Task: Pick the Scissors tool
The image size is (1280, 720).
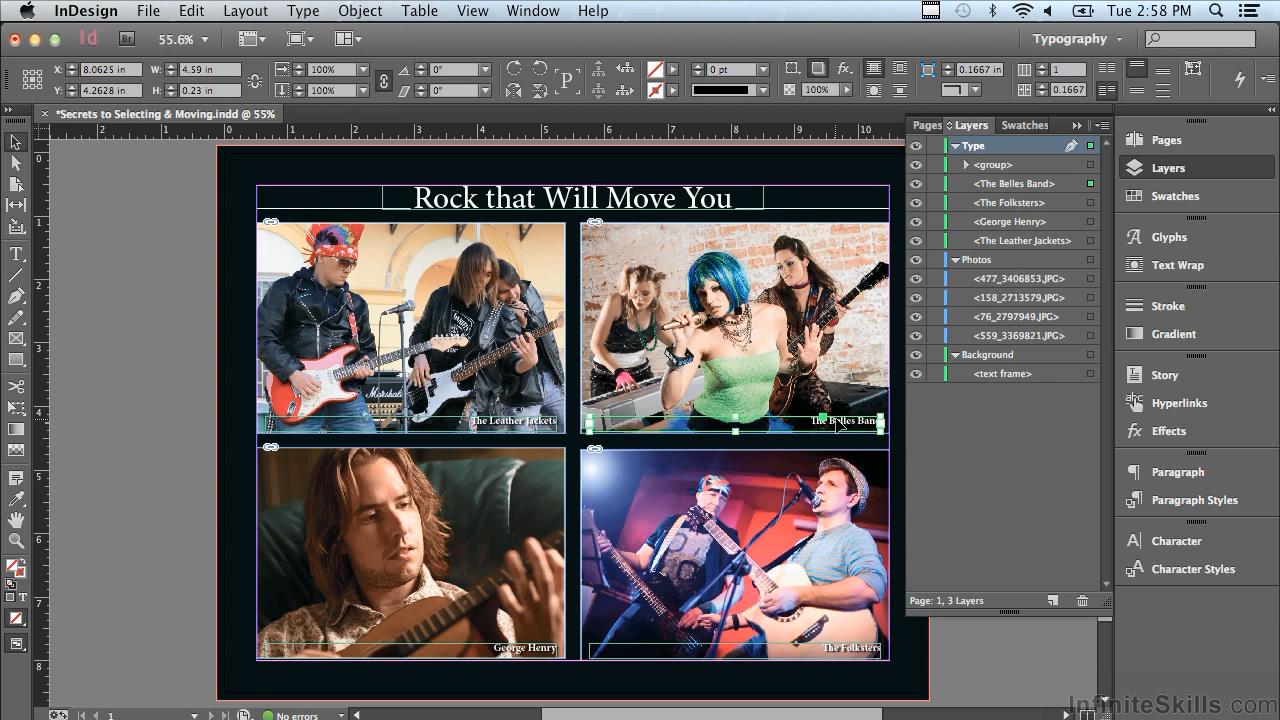Action: [16, 387]
